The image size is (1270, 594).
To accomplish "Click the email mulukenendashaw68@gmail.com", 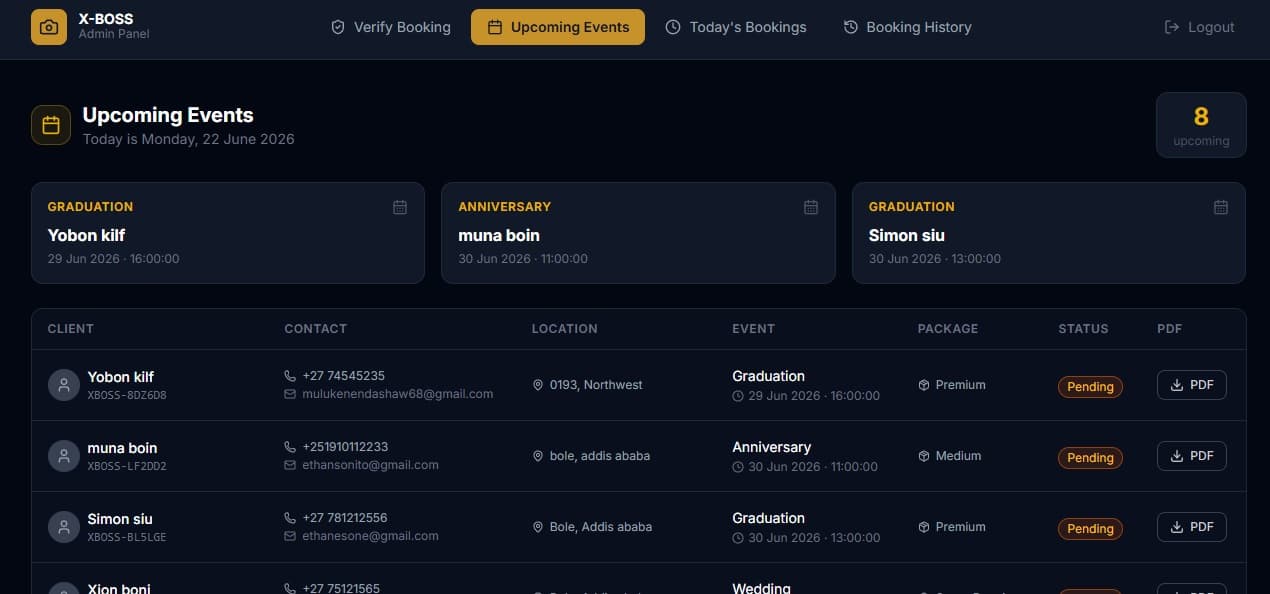I will pos(397,394).
